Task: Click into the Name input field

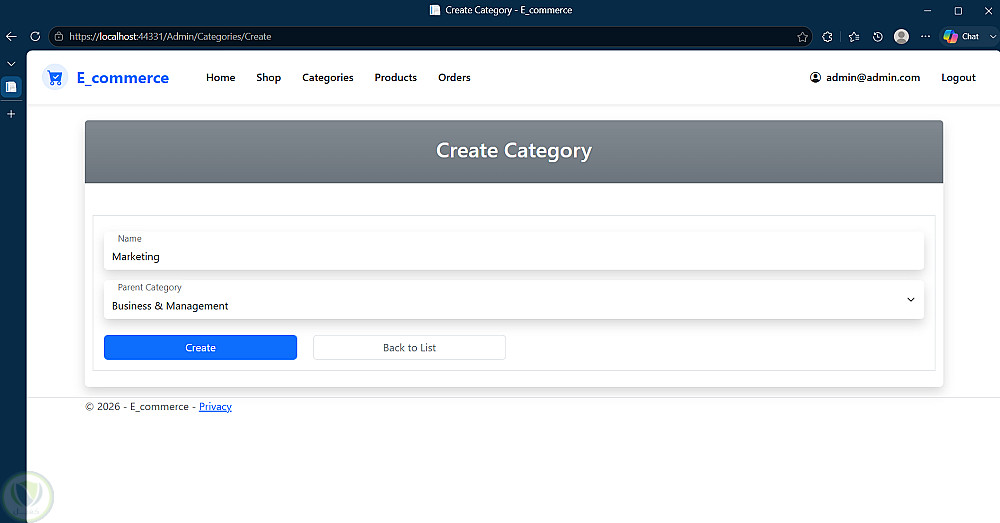Action: click(513, 251)
